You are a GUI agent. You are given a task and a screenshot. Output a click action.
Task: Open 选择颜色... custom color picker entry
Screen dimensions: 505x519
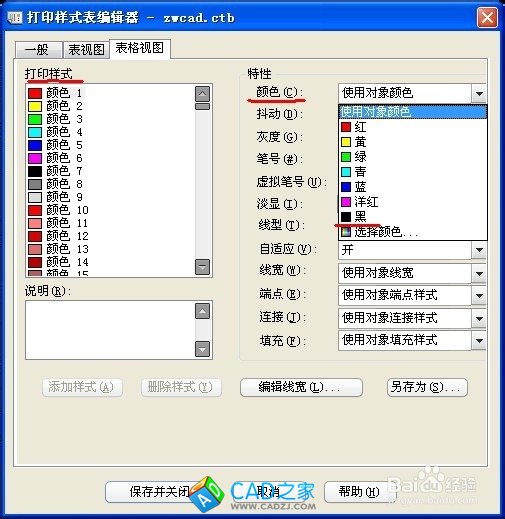coord(413,232)
